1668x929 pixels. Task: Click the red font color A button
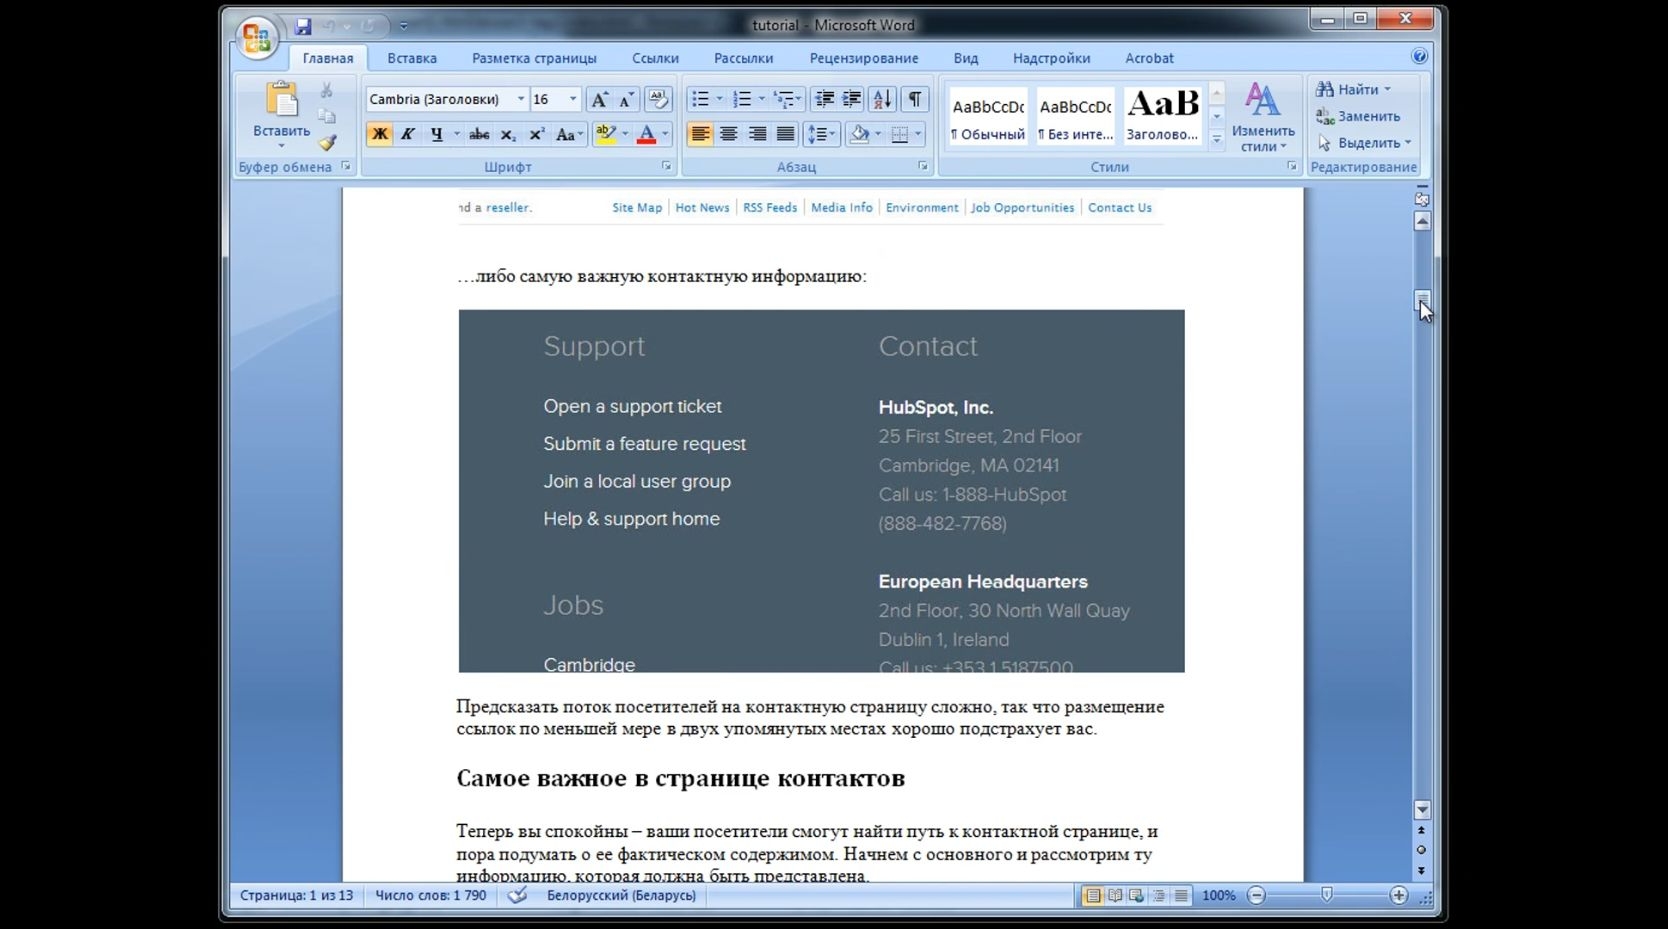click(646, 134)
